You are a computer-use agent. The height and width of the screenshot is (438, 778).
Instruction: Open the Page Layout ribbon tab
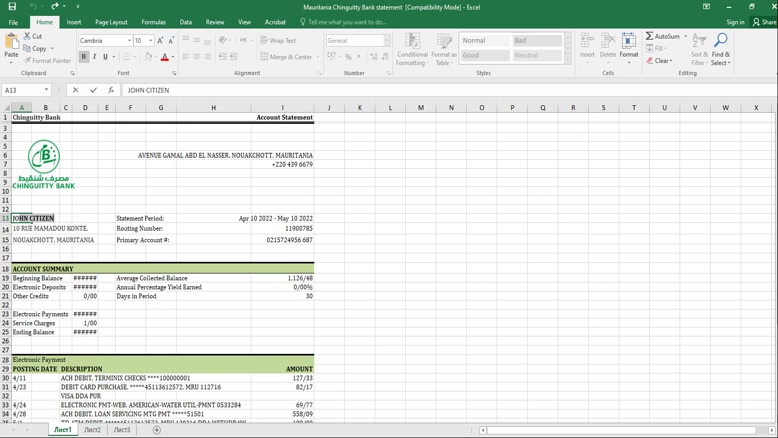(111, 22)
